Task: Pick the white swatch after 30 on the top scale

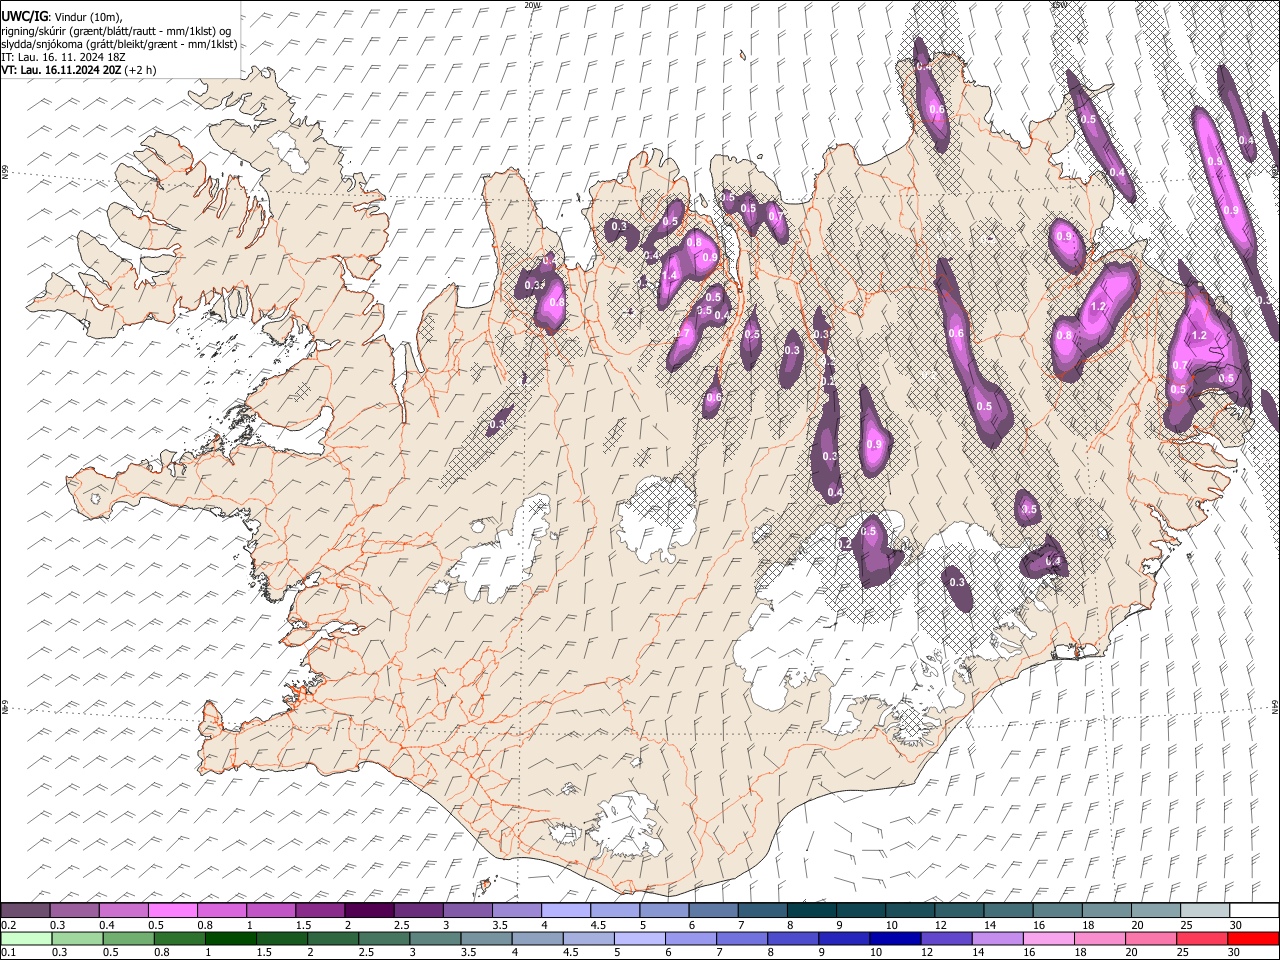Action: pyautogui.click(x=1253, y=911)
